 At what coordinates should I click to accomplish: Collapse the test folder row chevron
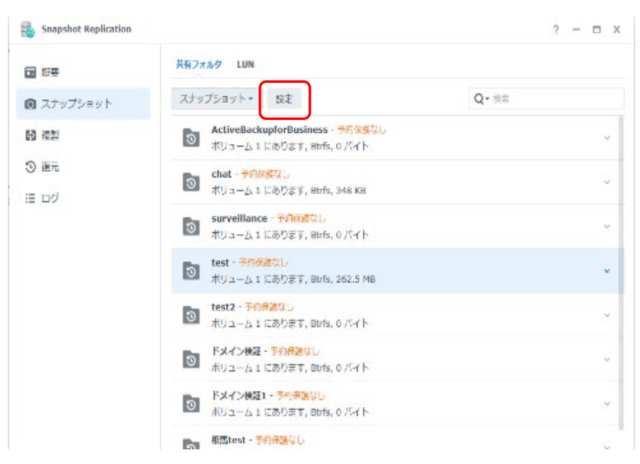tap(606, 271)
